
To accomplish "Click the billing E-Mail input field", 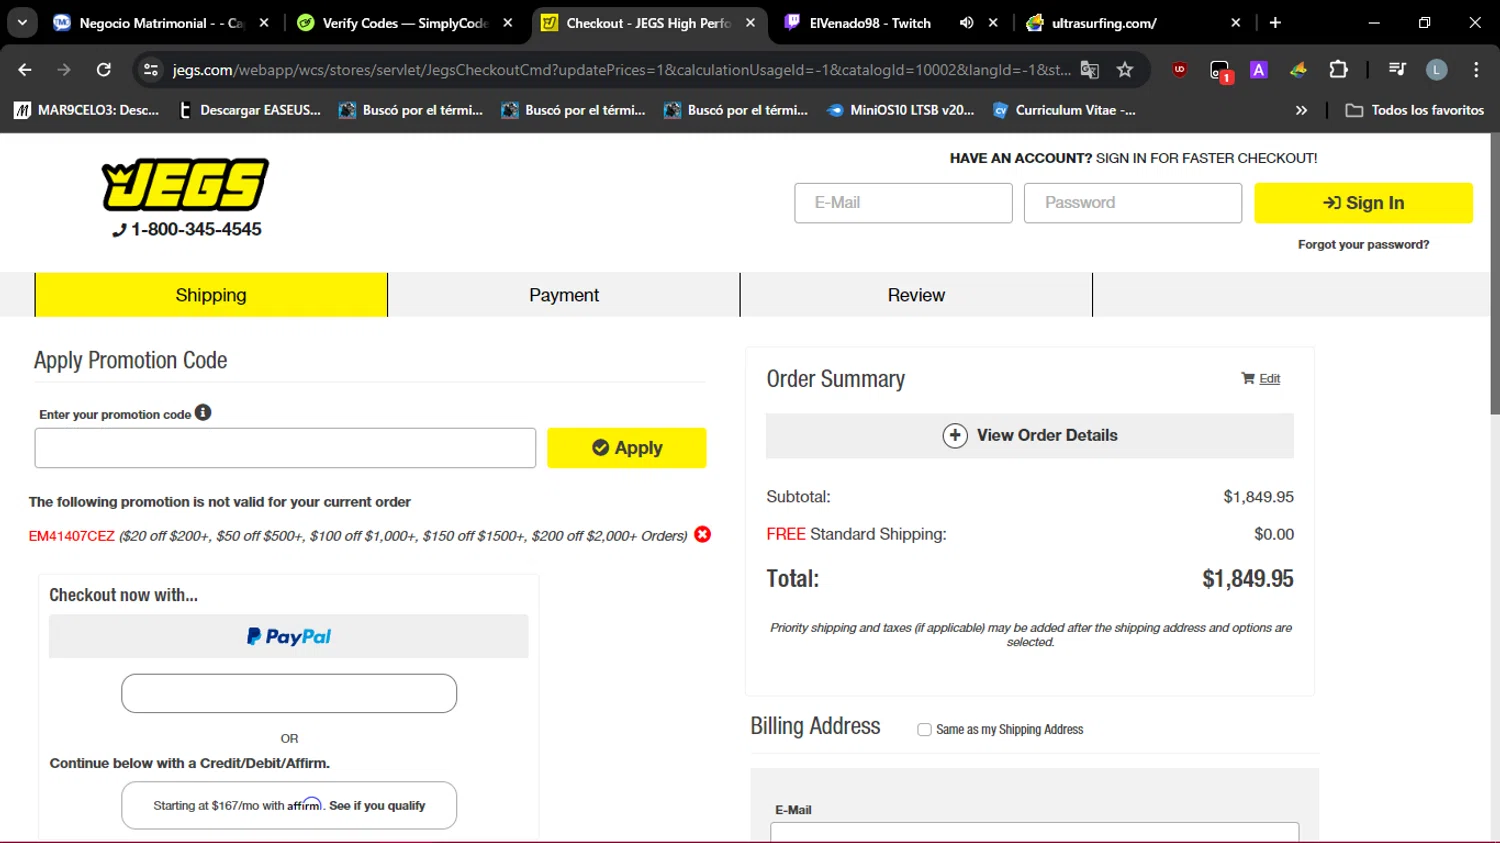I will (1034, 832).
